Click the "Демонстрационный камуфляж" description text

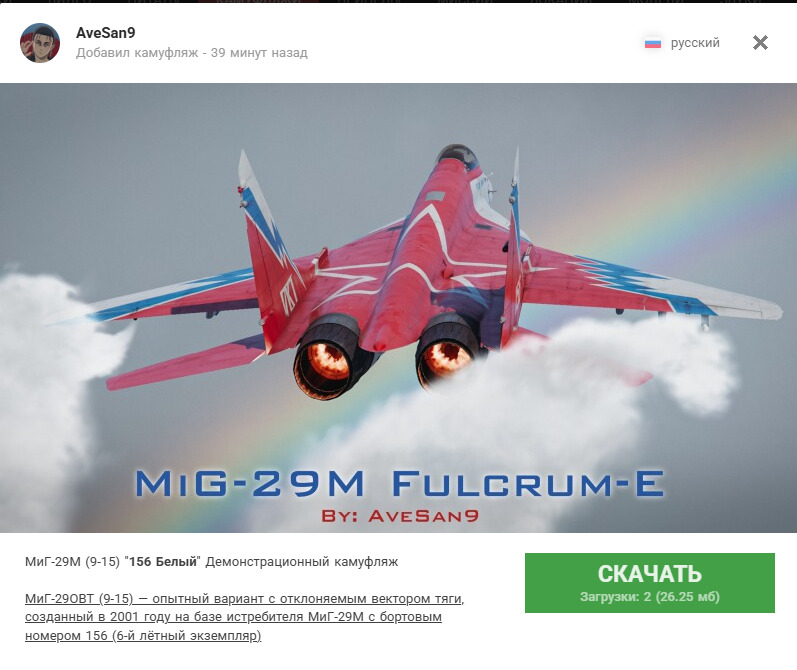click(302, 562)
